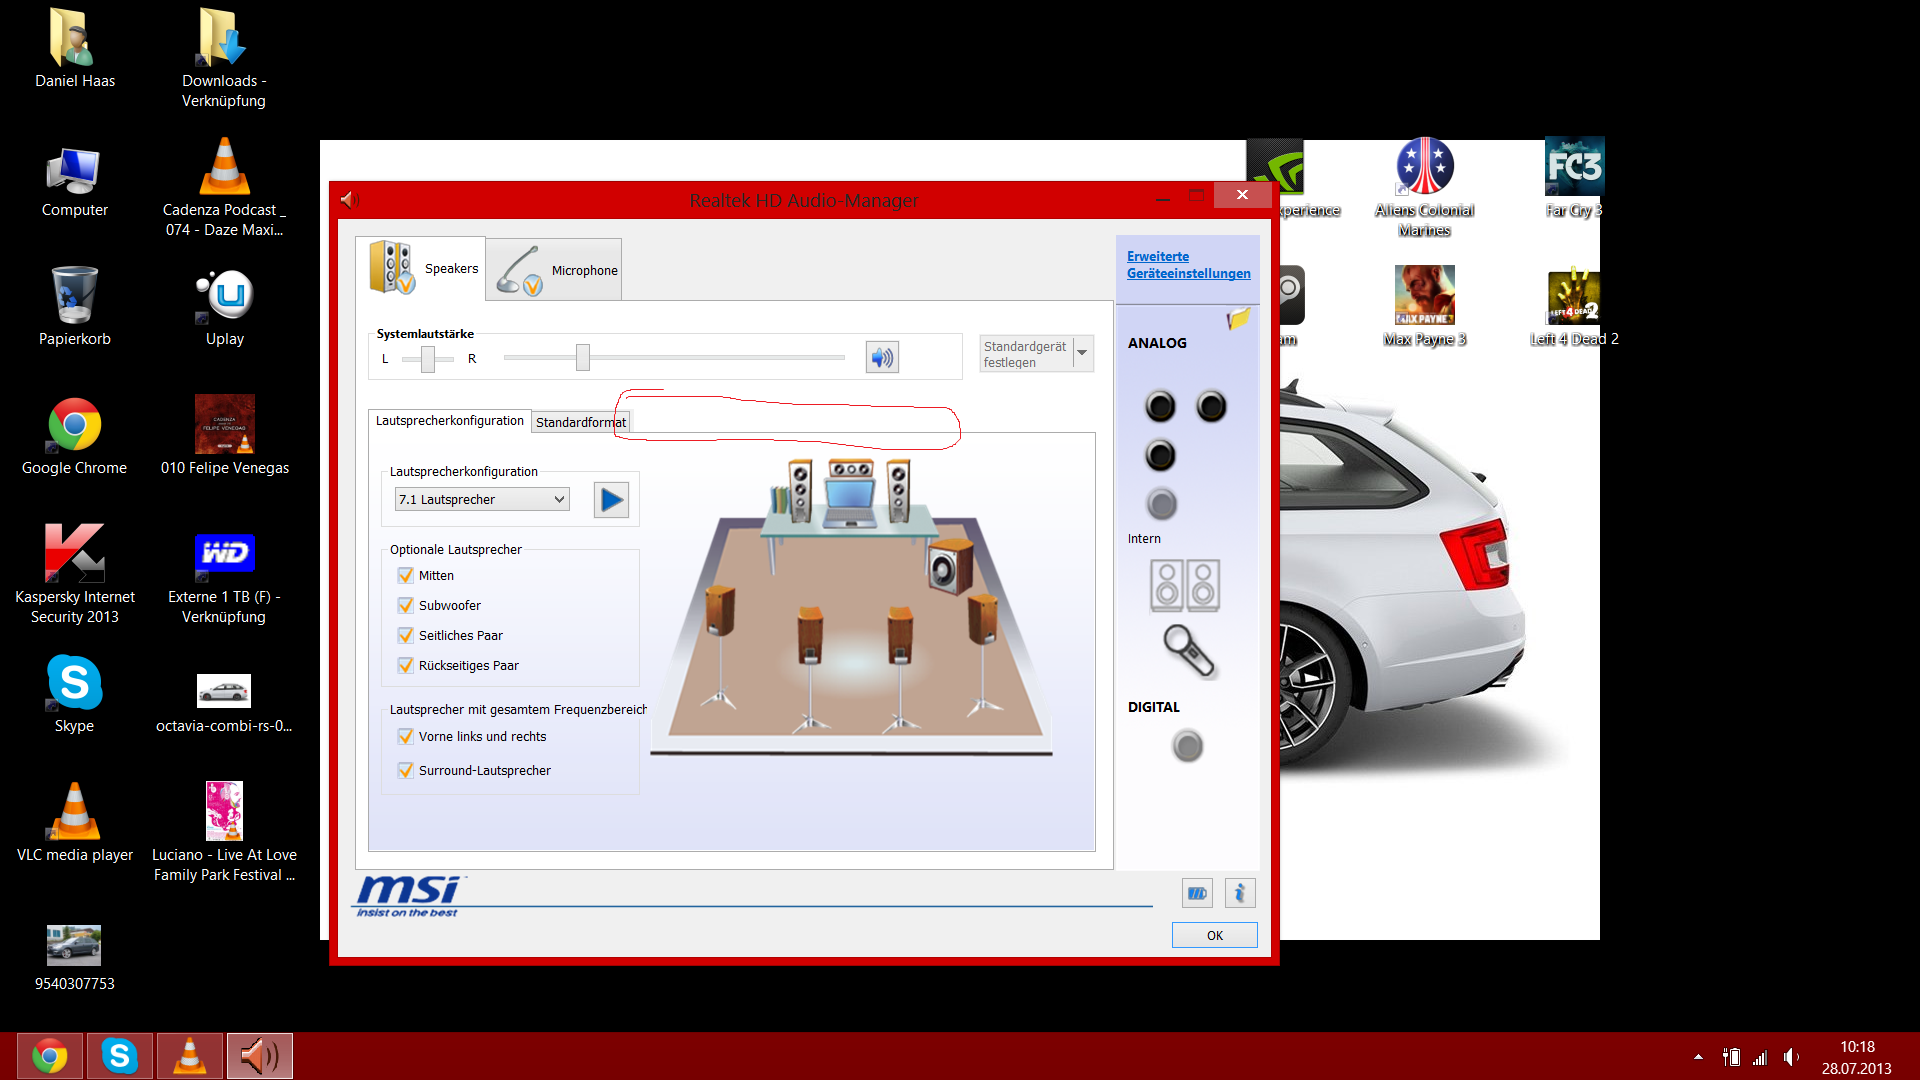The image size is (1920, 1080).
Task: Uncheck the Mitten optional speaker
Action: (x=406, y=576)
